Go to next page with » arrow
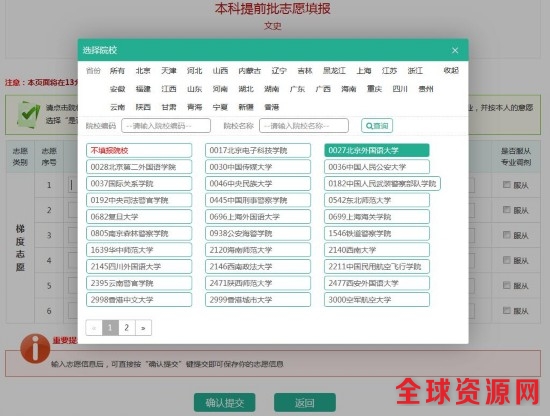The height and width of the screenshot is (416, 550). coord(143,328)
